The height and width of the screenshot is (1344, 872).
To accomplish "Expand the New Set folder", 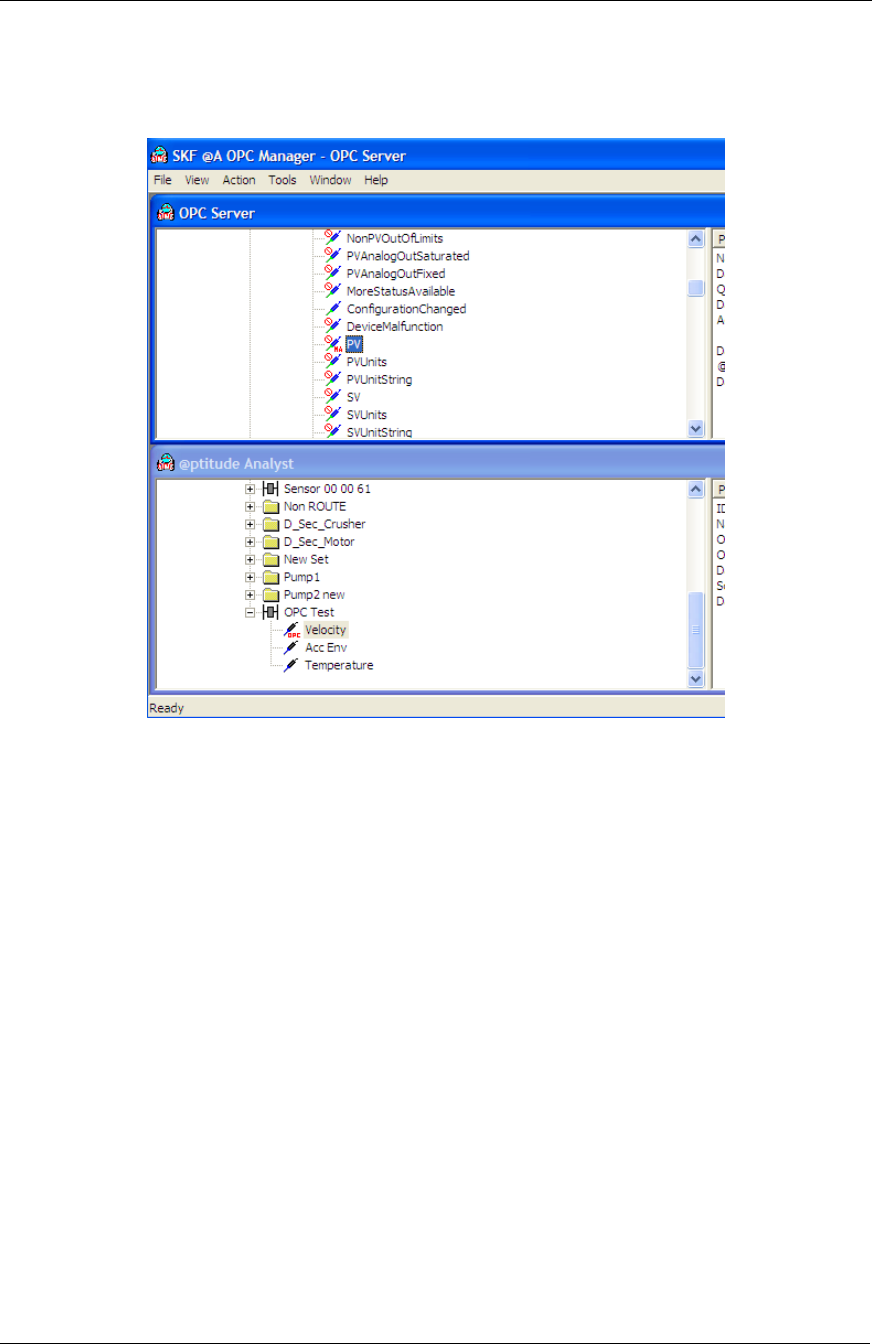I will point(250,560).
